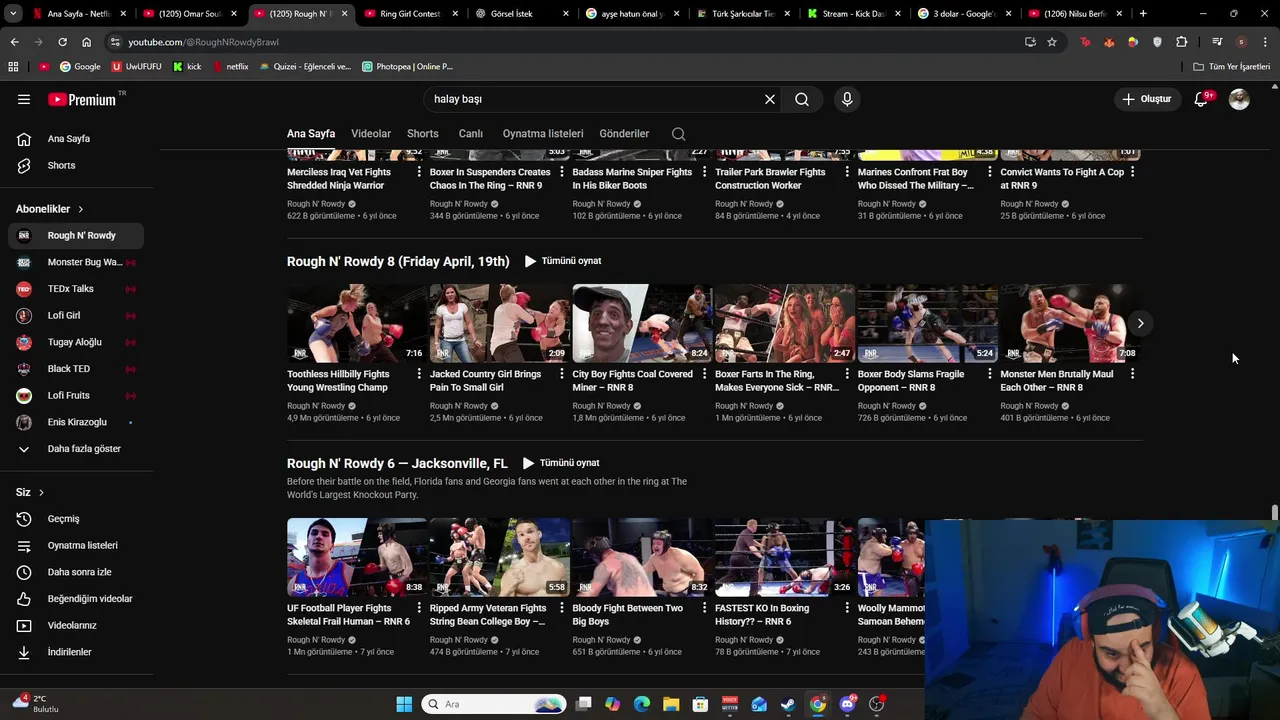Image resolution: width=1280 pixels, height=720 pixels.
Task: Open more options for City Boy Fights video
Action: coord(704,374)
